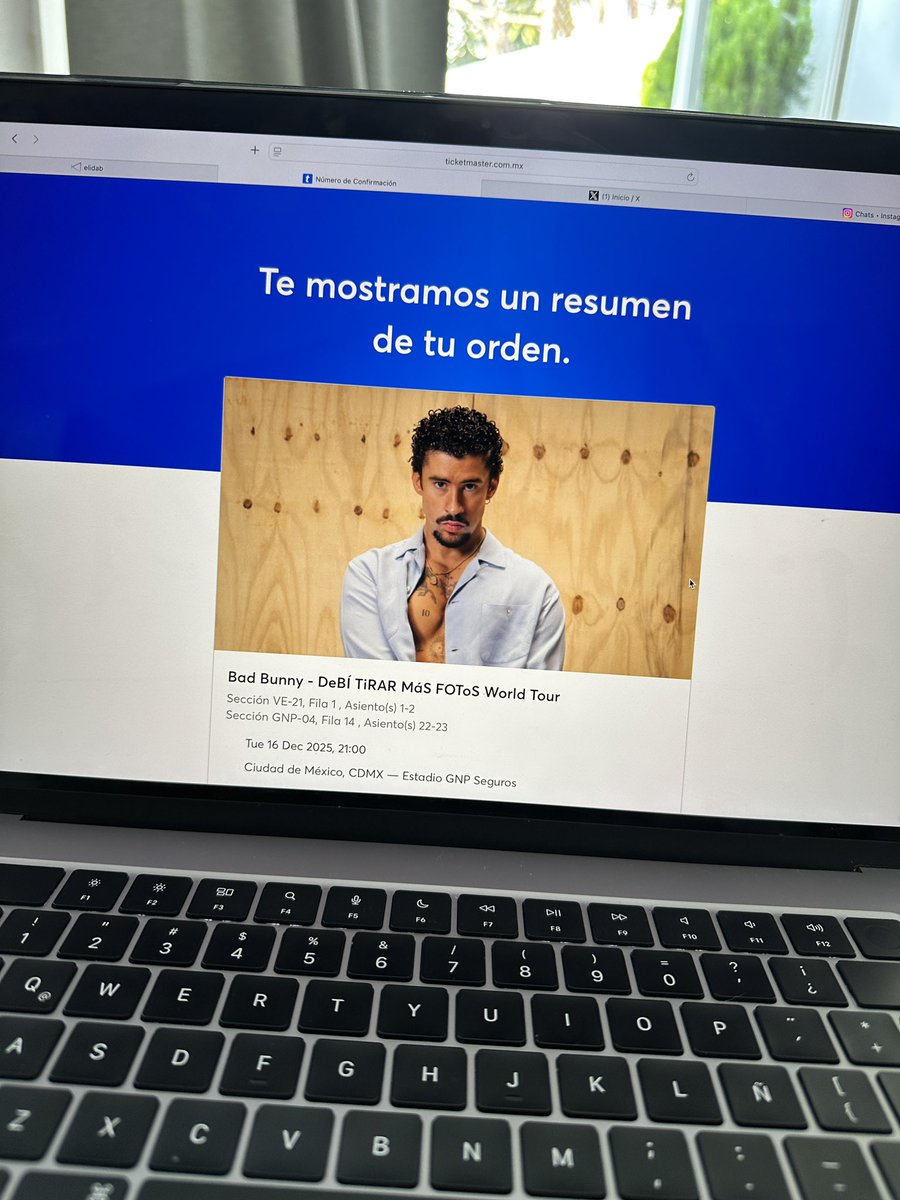This screenshot has height=1200, width=900.
Task: Focus the ticketmaster.com.mx address field
Action: [484, 165]
